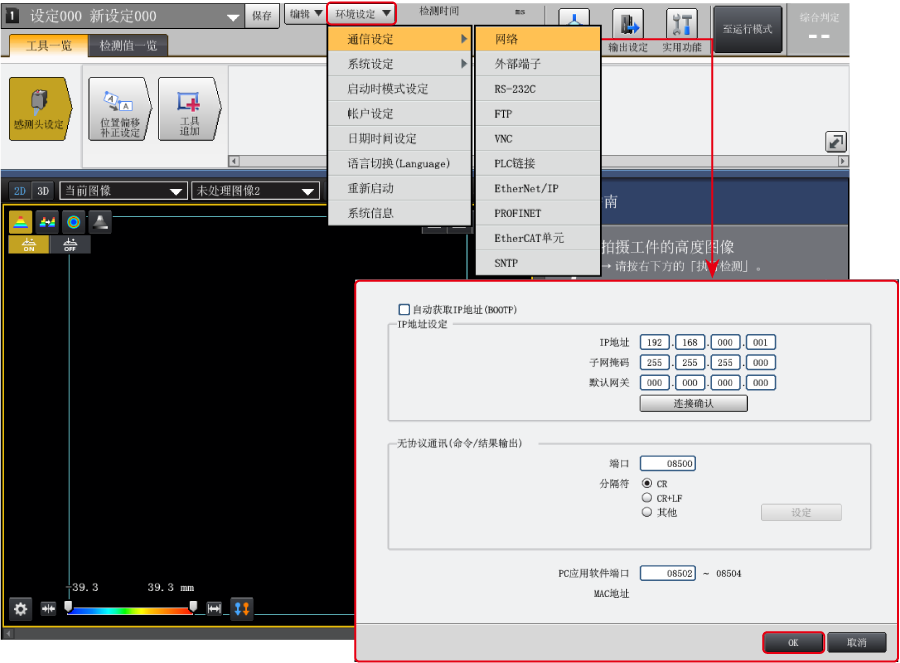Click the gear settings icon below the image

(20, 608)
